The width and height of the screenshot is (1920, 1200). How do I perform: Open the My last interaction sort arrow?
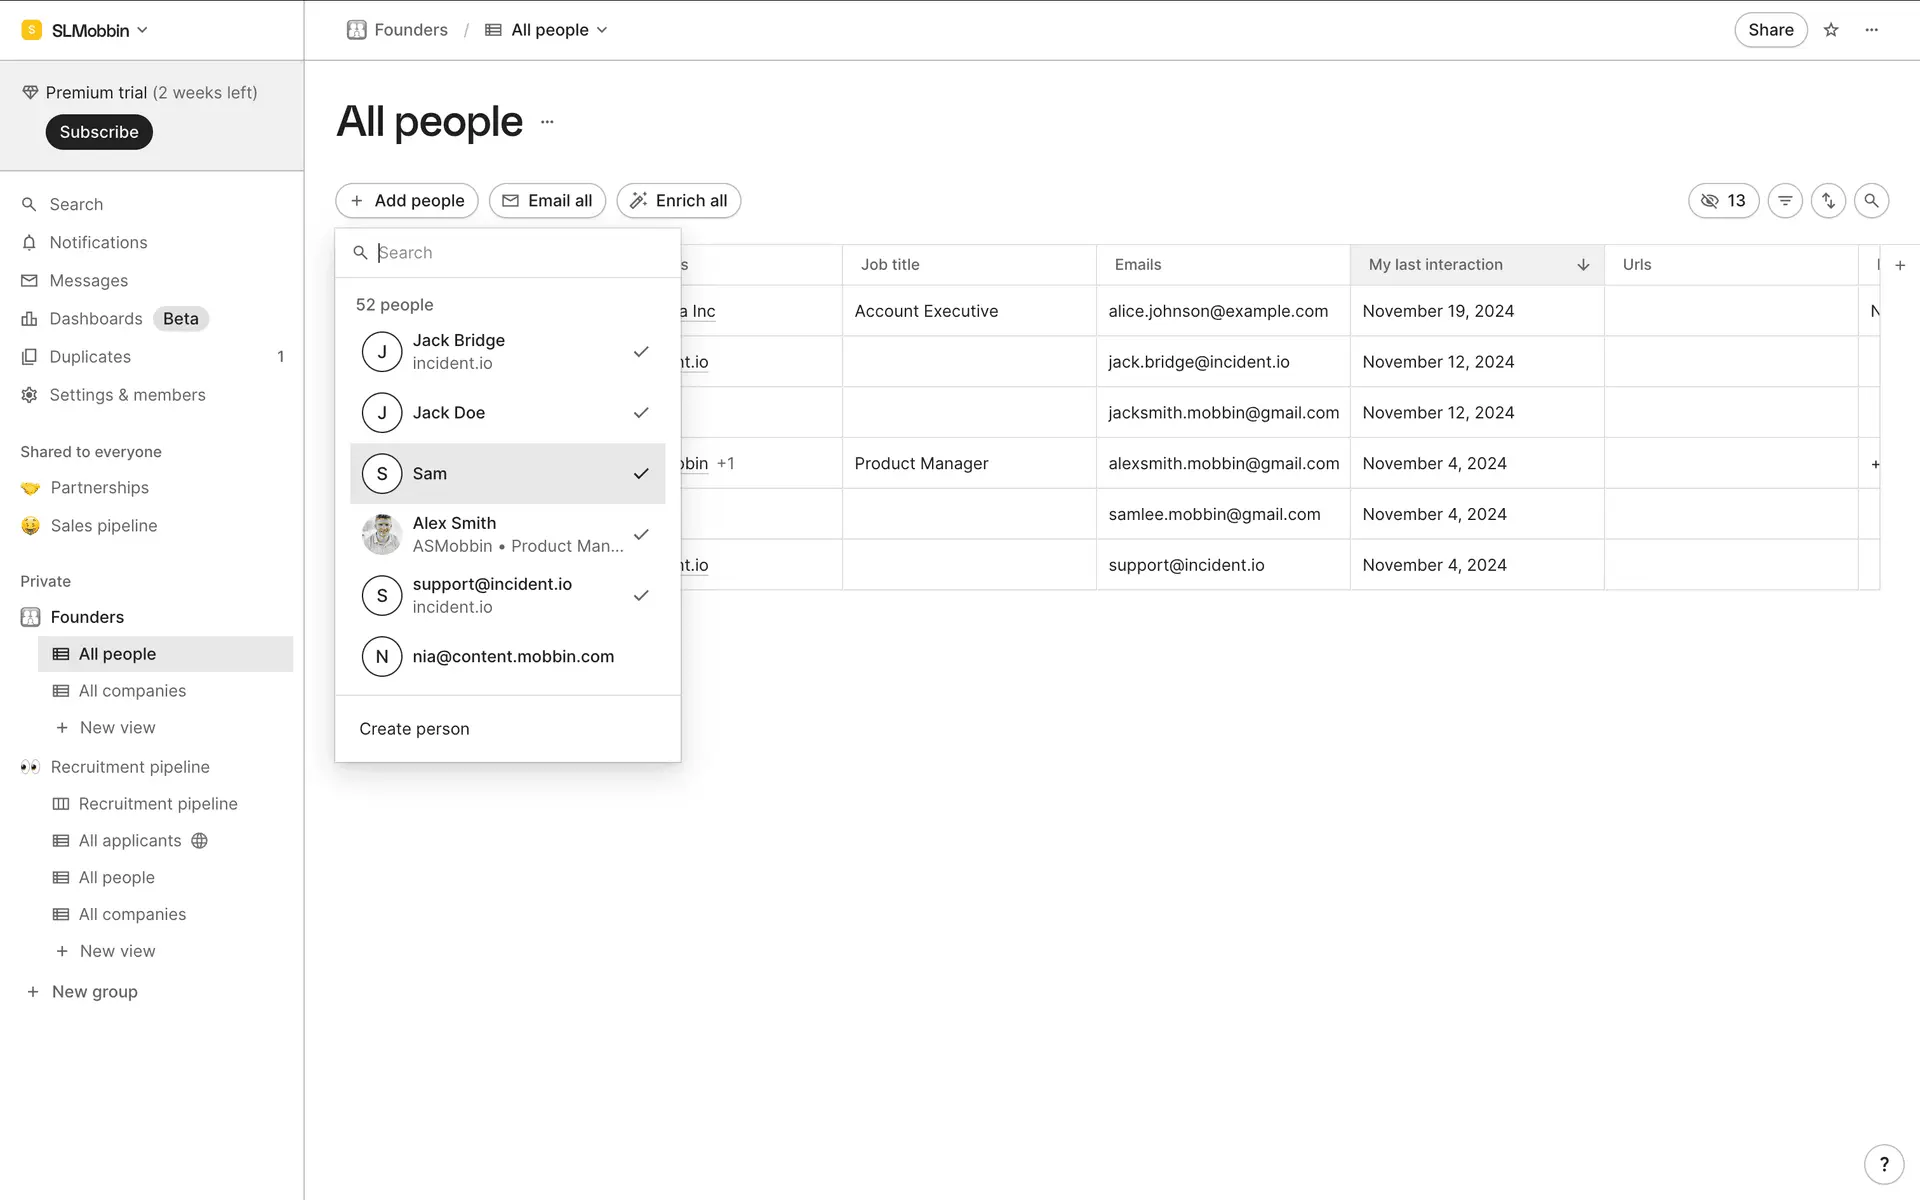(x=1583, y=265)
